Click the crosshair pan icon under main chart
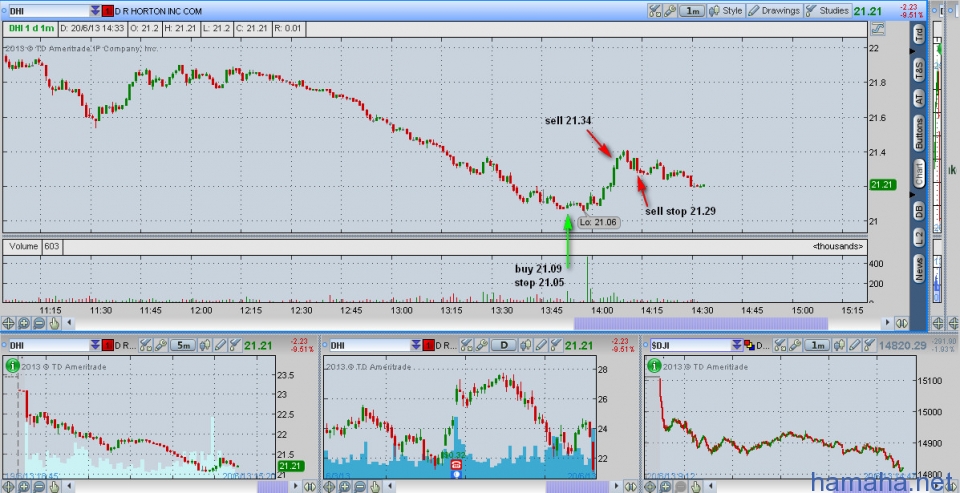960x493 pixels. pyautogui.click(x=9, y=323)
